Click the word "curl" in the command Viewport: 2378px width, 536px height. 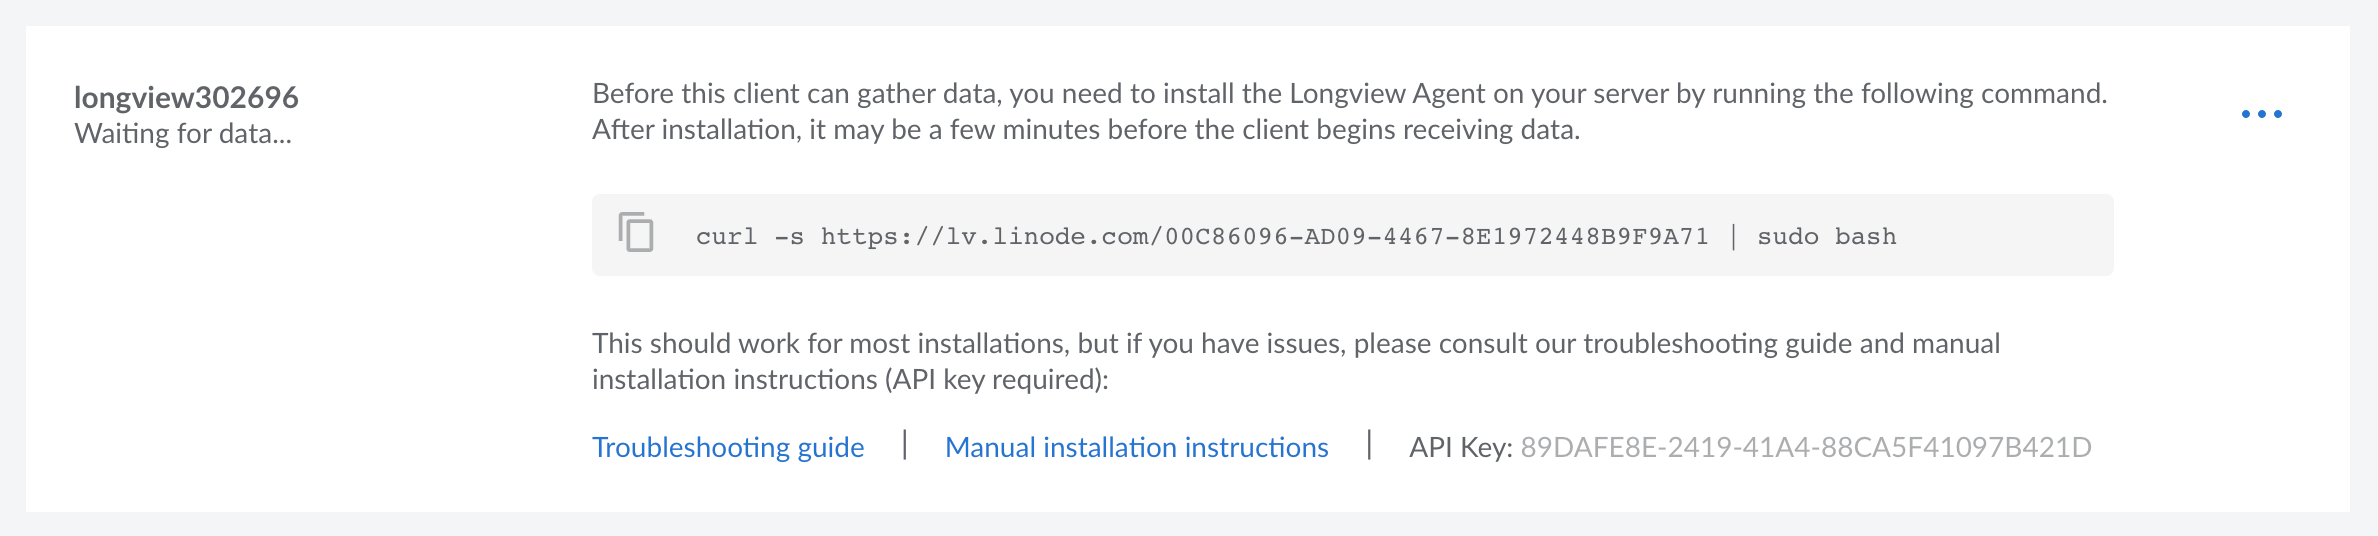tap(726, 237)
